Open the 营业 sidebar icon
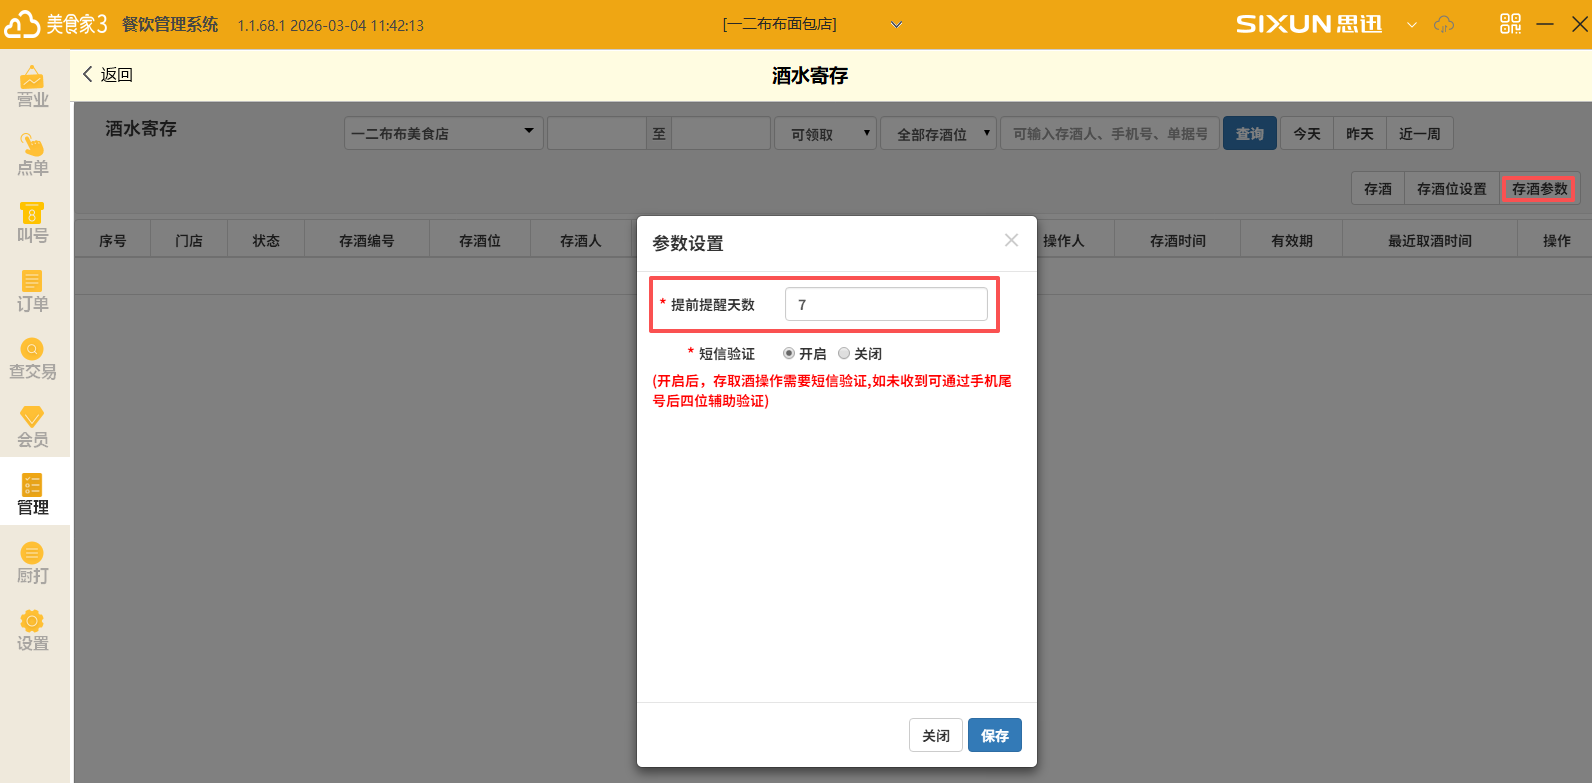 pos(33,86)
